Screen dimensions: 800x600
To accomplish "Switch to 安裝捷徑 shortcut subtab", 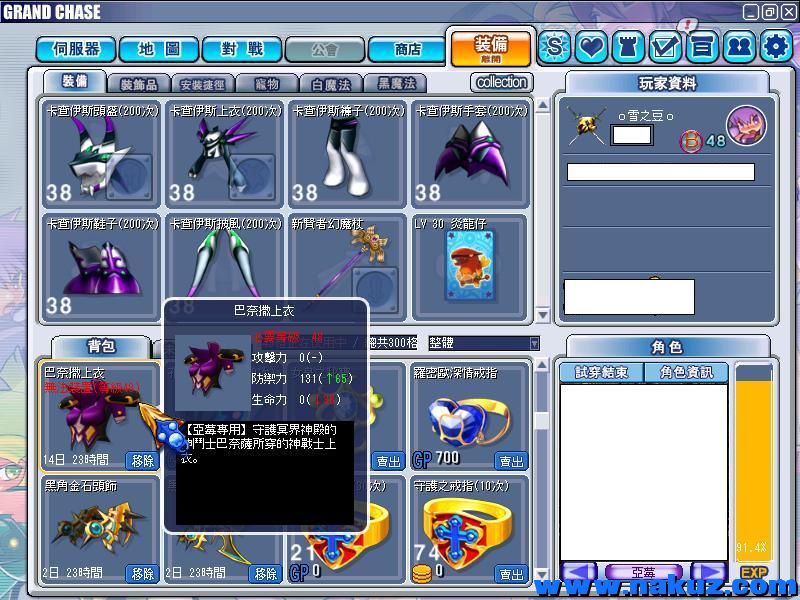I will click(203, 84).
